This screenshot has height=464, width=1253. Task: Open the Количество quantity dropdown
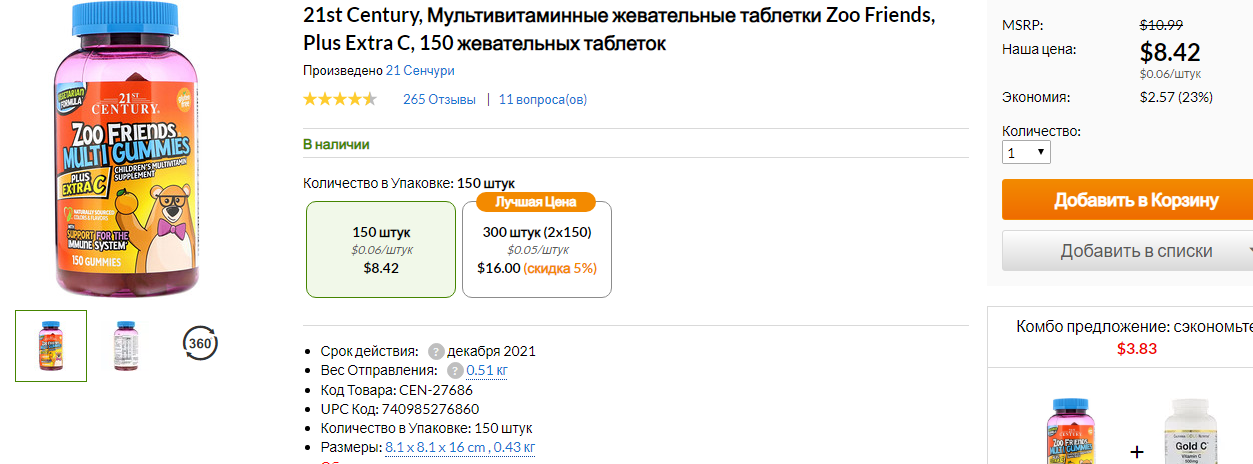1026,153
